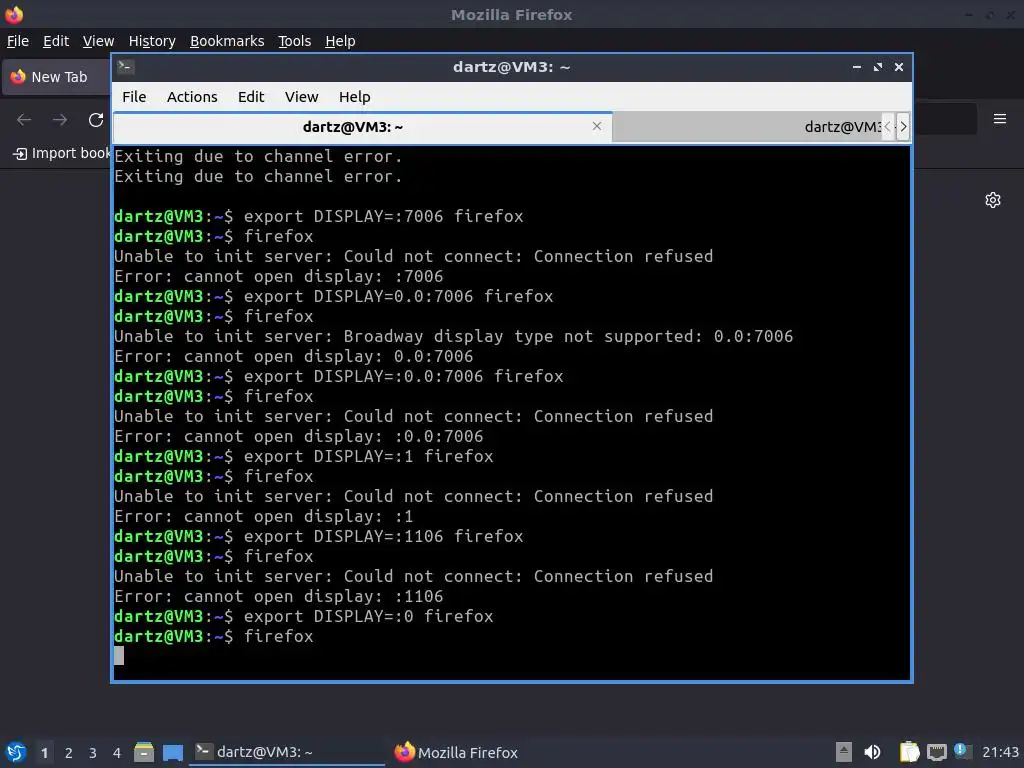Click the Firefox reload page button

[96, 120]
